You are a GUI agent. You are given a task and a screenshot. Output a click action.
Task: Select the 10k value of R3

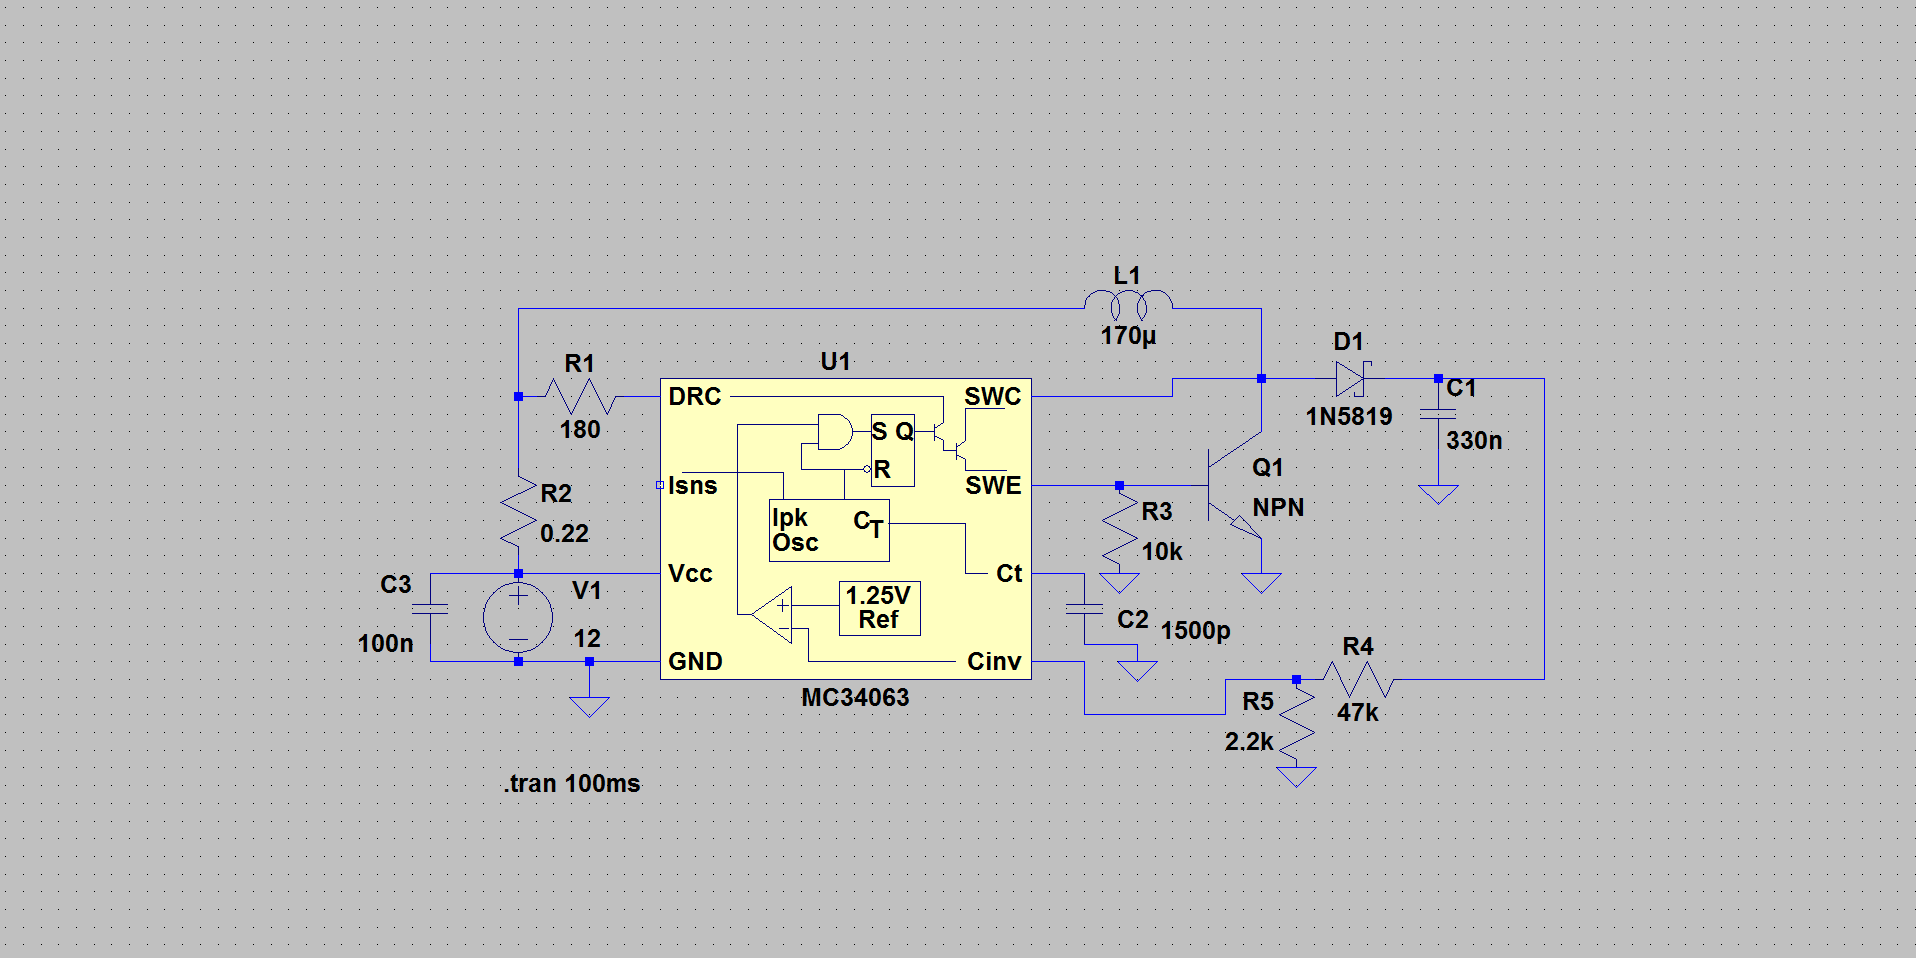[x=1162, y=552]
